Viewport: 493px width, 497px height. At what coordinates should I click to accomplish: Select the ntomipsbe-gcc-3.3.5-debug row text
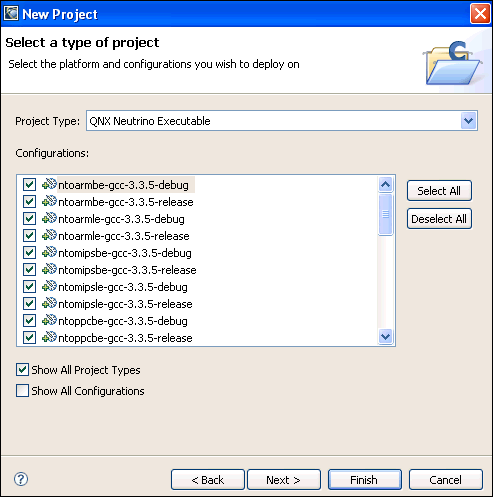point(125,253)
